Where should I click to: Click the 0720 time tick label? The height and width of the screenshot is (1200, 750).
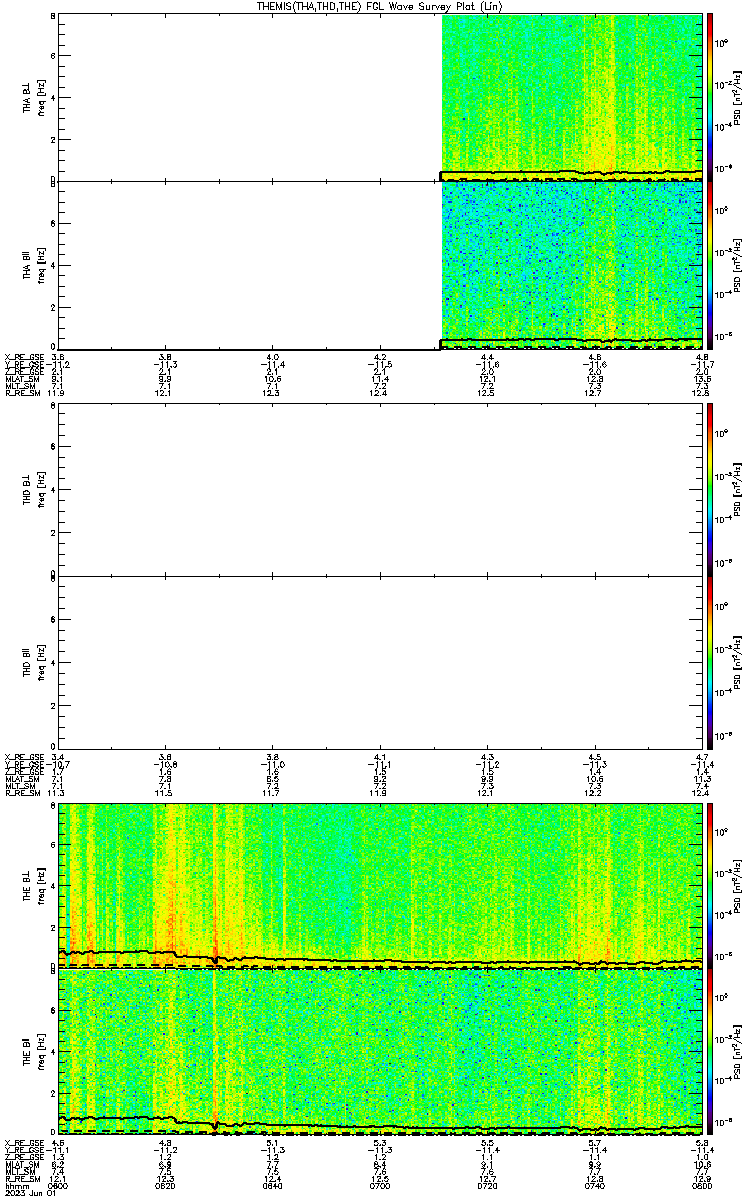pos(488,1186)
